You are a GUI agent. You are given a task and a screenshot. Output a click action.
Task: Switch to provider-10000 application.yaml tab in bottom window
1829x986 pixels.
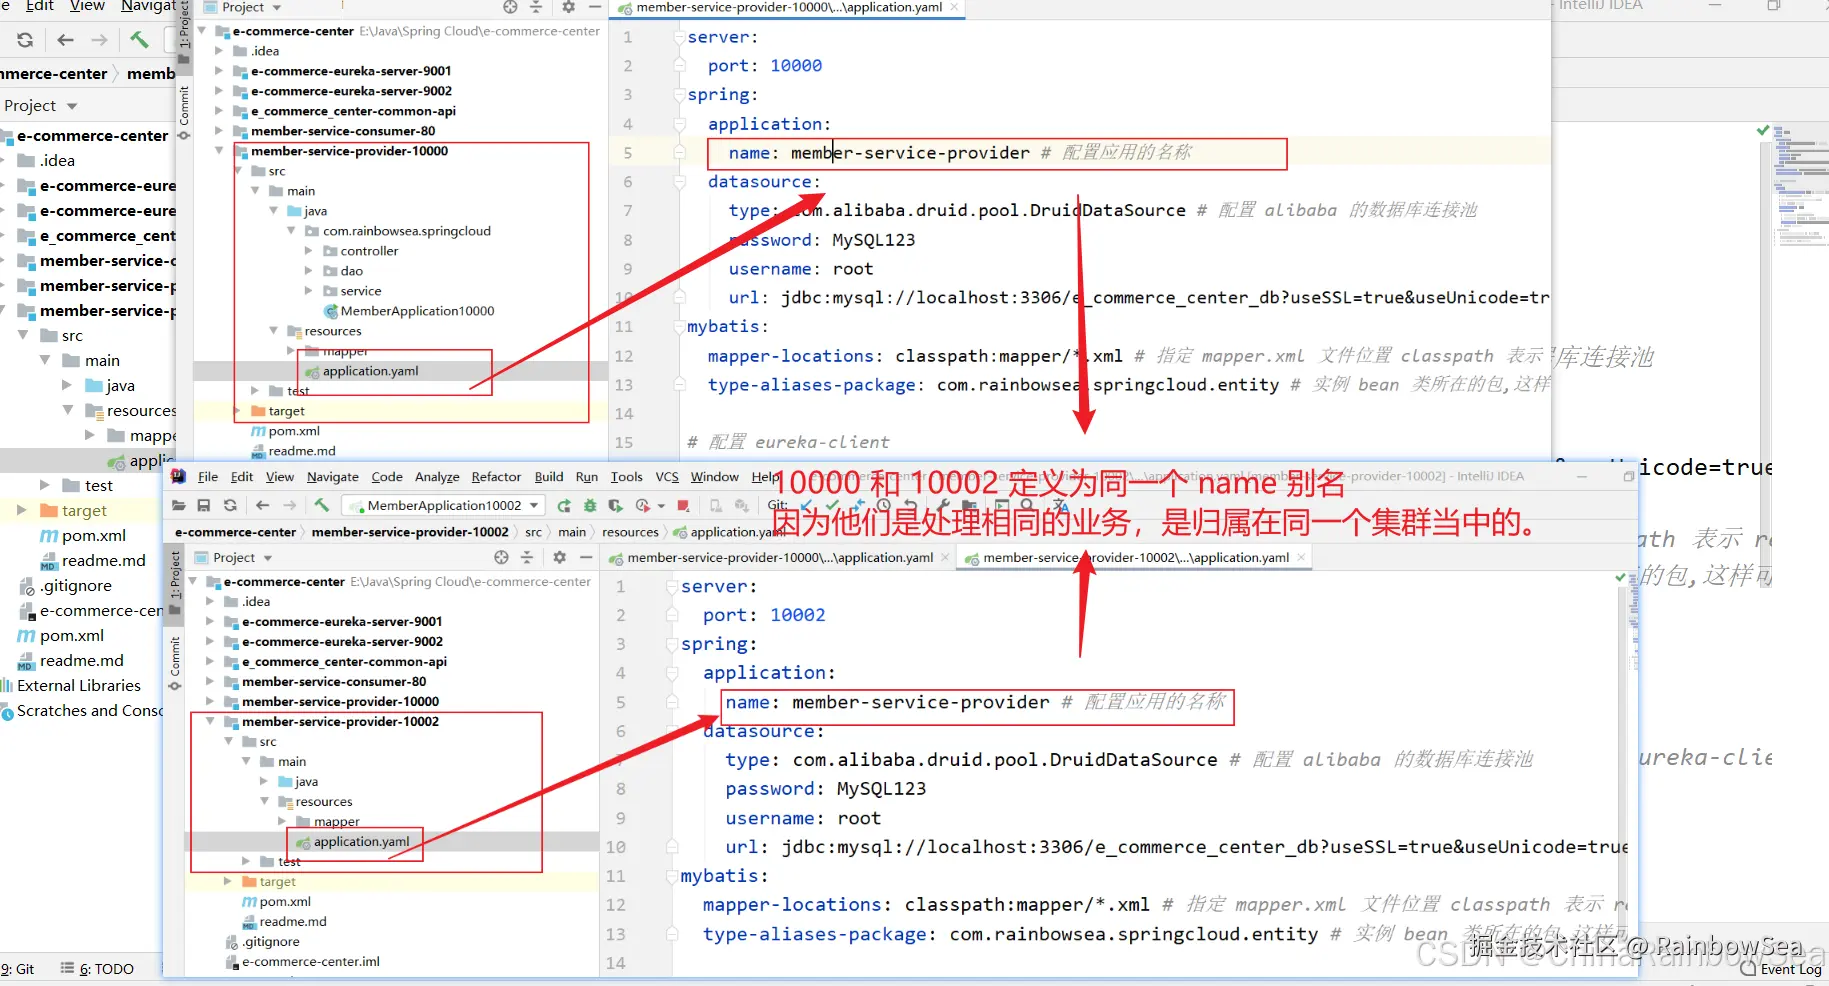(780, 557)
